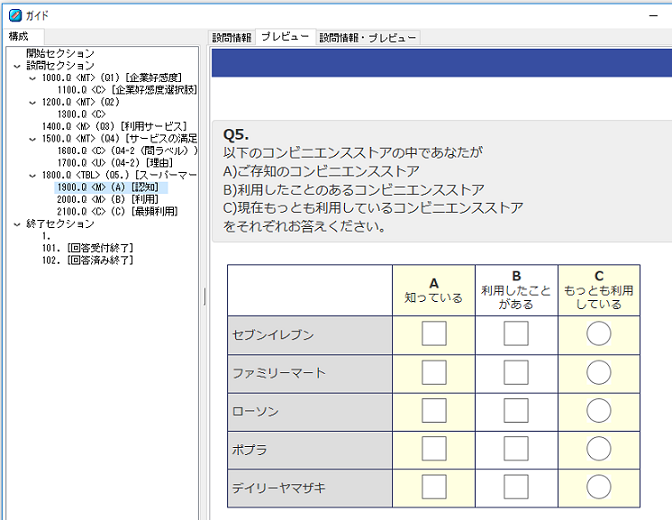This screenshot has height=520, width=672.
Task: Click the ファミリーマート row label
Action: 310,373
